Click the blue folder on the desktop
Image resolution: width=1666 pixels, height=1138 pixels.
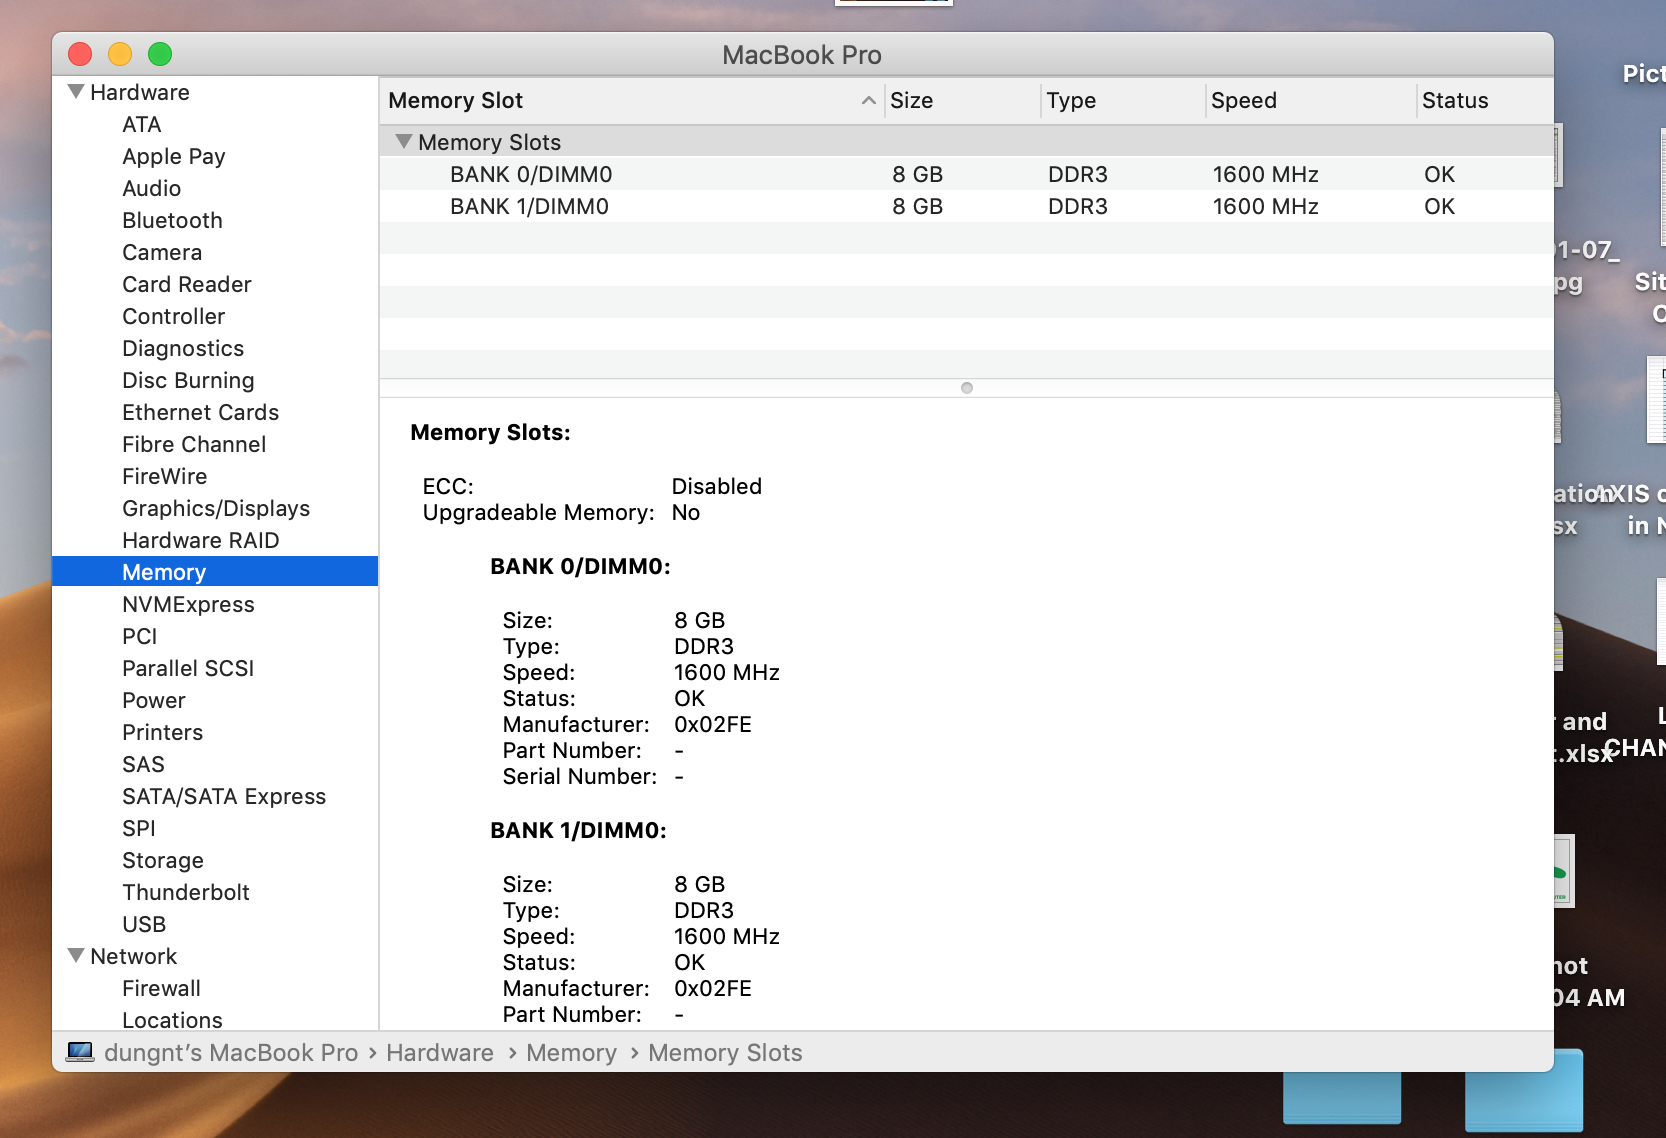[1523, 1090]
